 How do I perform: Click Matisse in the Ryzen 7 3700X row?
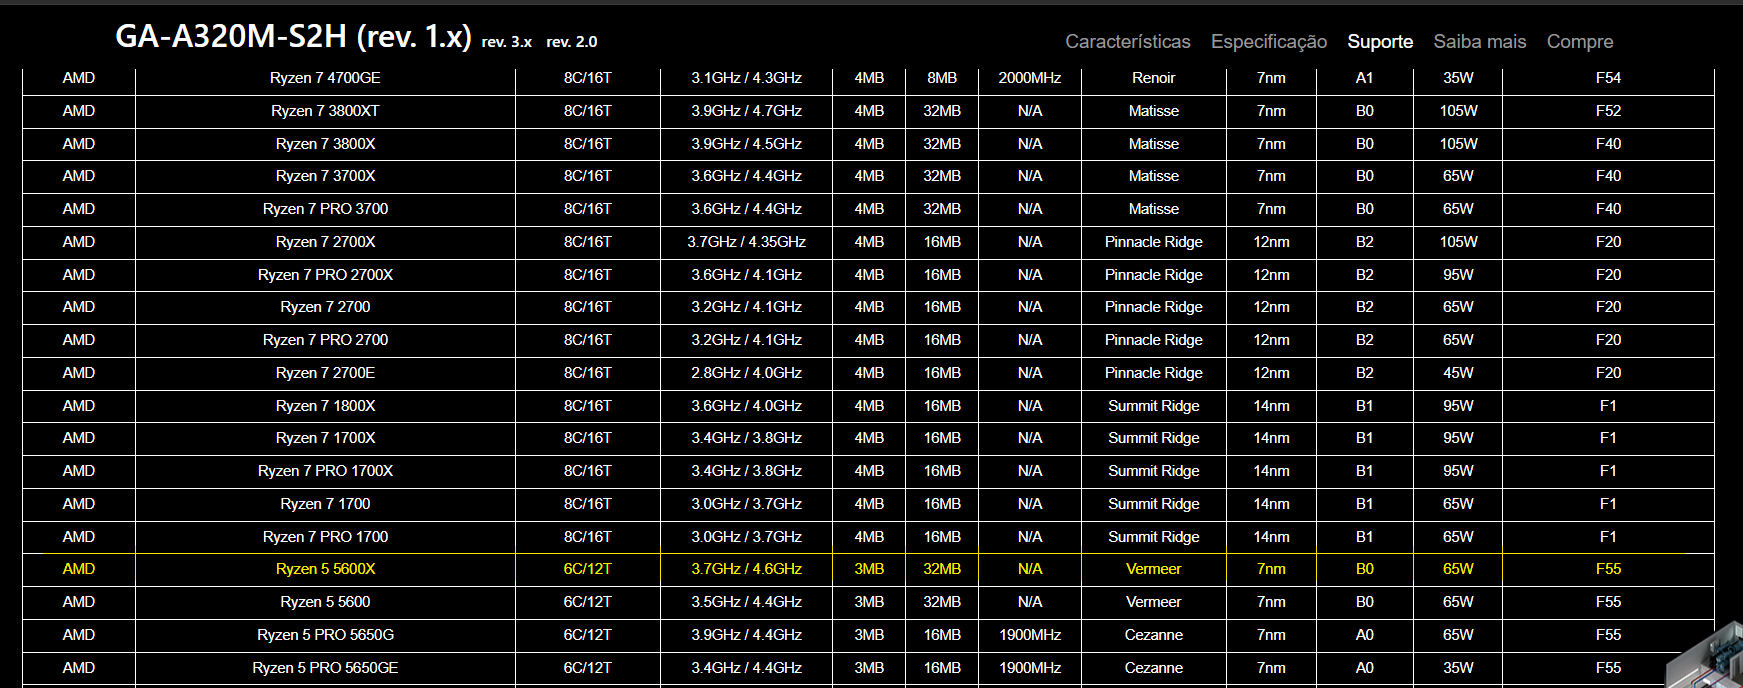click(x=1154, y=176)
